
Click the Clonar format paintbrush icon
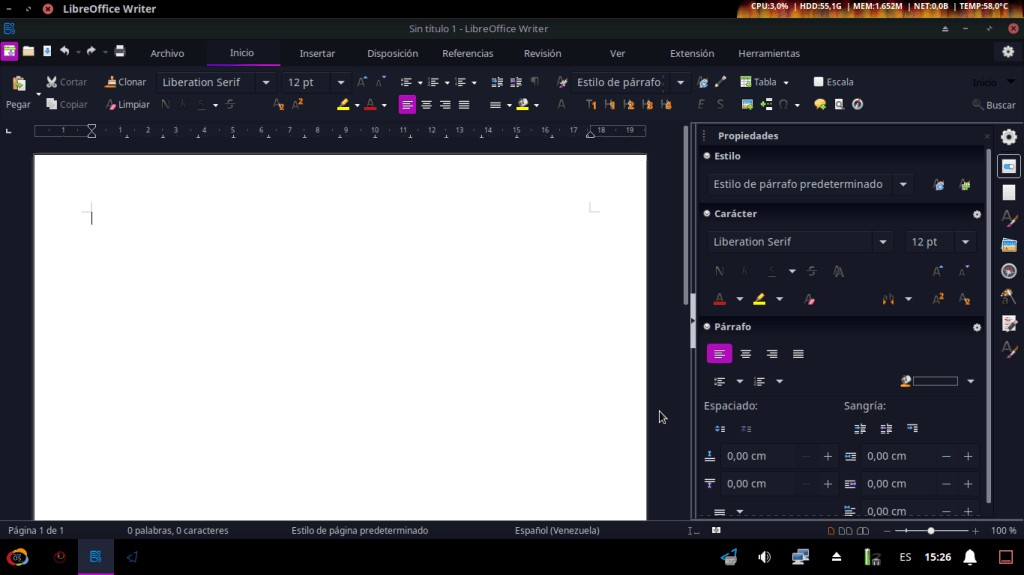[x=111, y=82]
